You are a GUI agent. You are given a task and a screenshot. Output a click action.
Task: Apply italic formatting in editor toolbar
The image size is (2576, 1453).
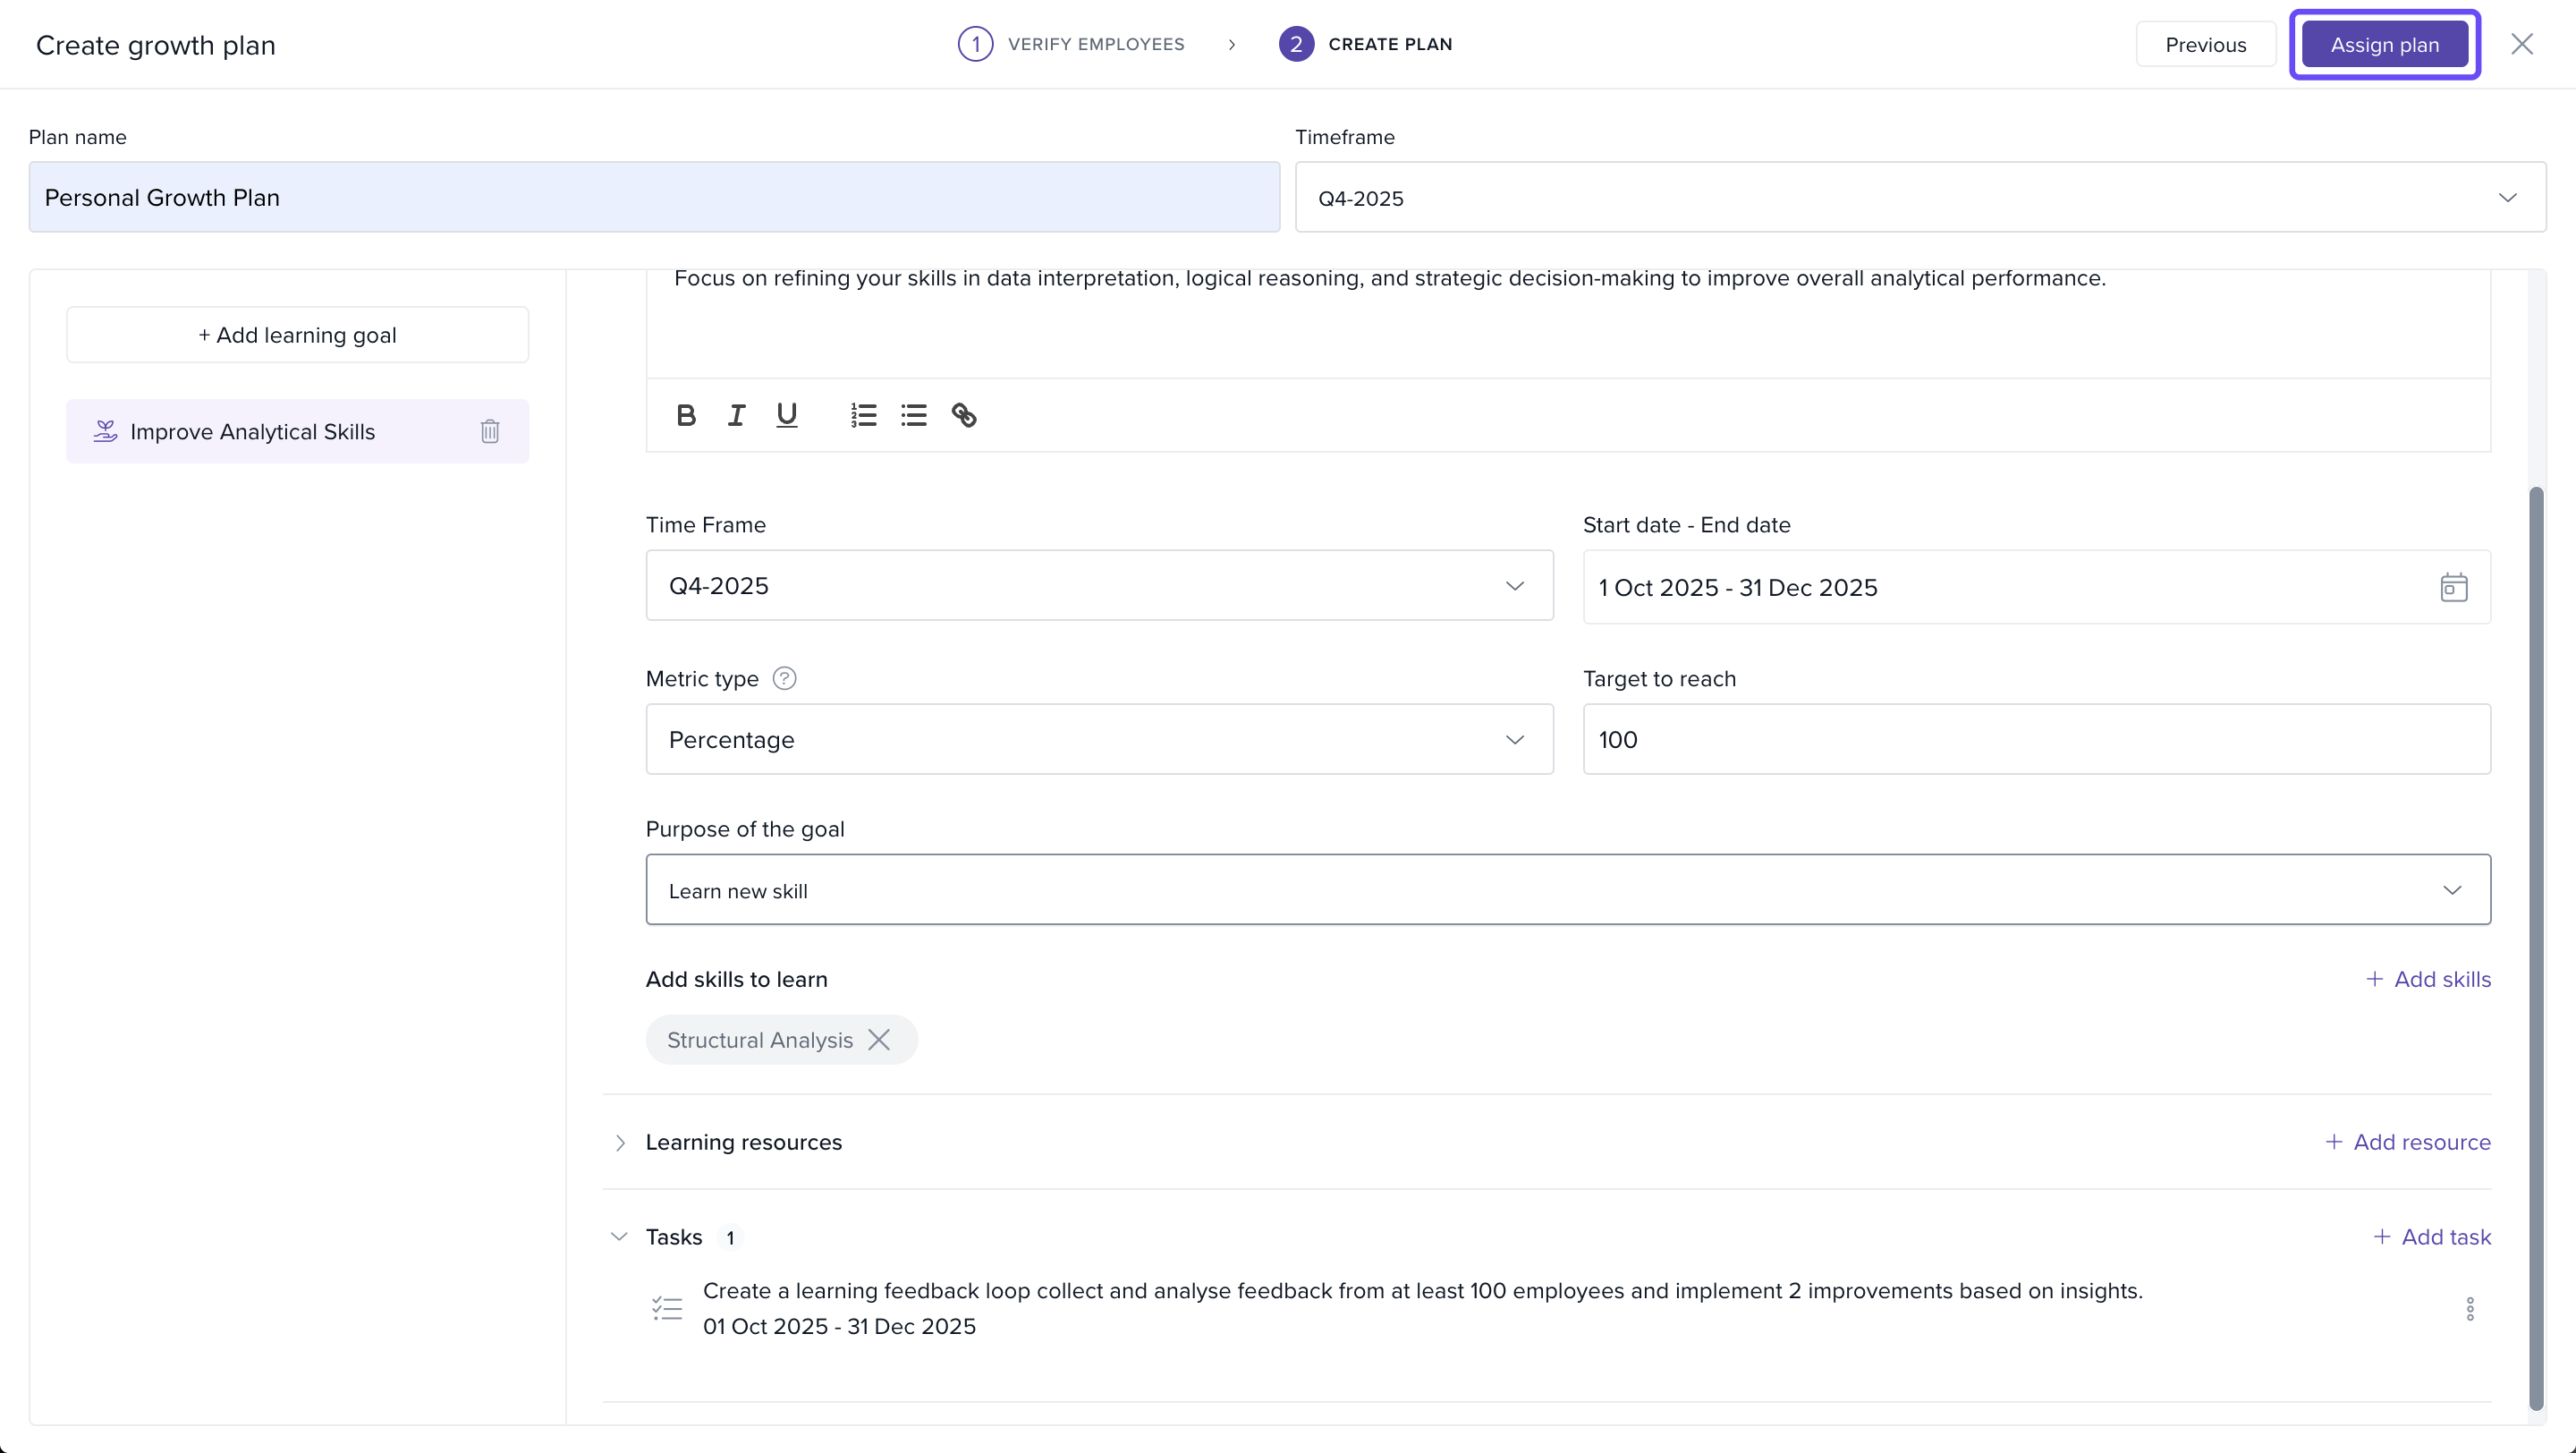(x=736, y=415)
